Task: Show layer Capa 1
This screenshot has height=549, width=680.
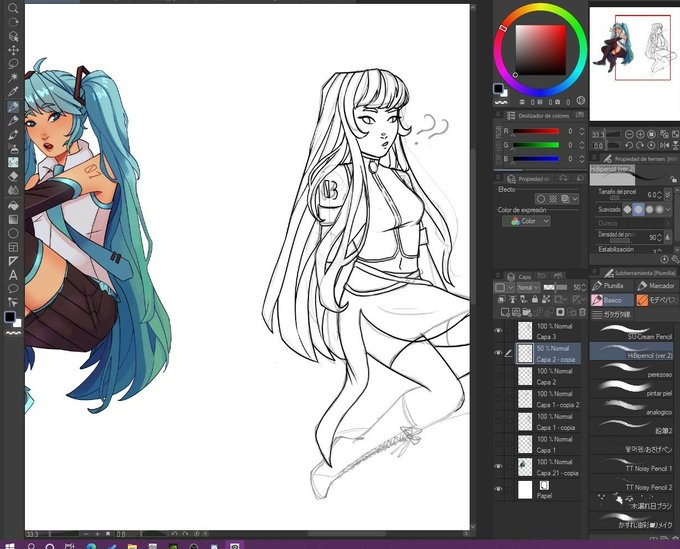Action: click(498, 444)
